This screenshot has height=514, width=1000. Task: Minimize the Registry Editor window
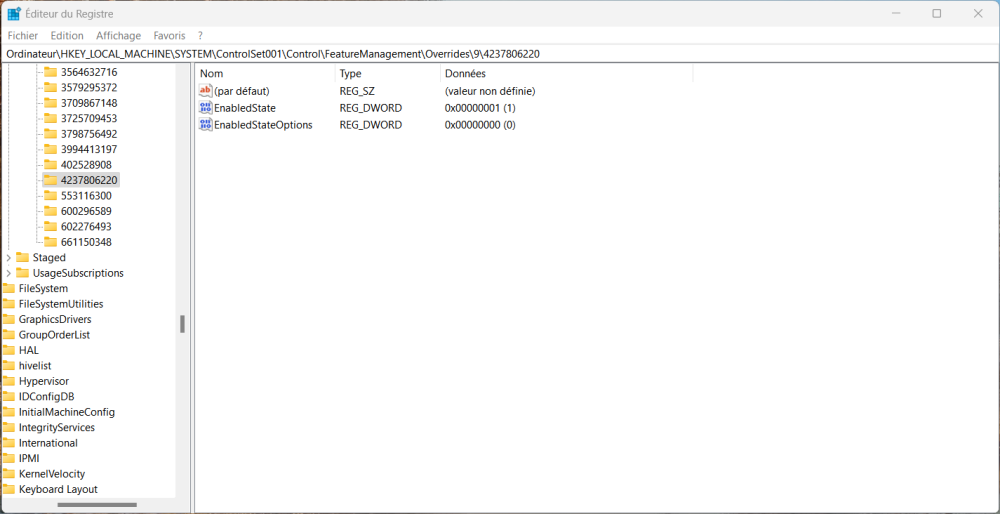point(895,13)
